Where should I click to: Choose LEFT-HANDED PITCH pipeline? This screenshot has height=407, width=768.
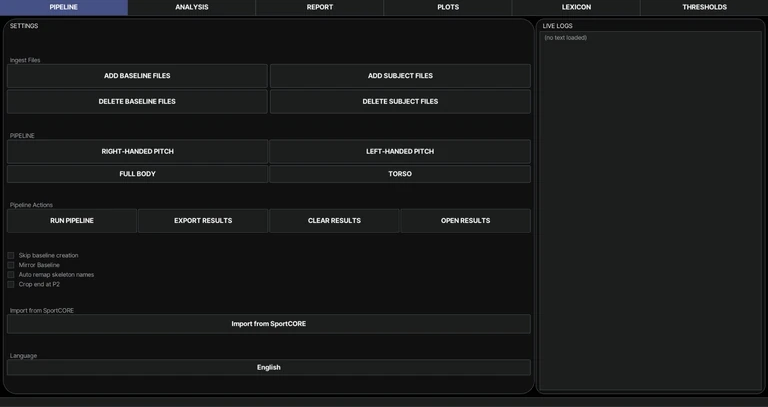[x=400, y=151]
